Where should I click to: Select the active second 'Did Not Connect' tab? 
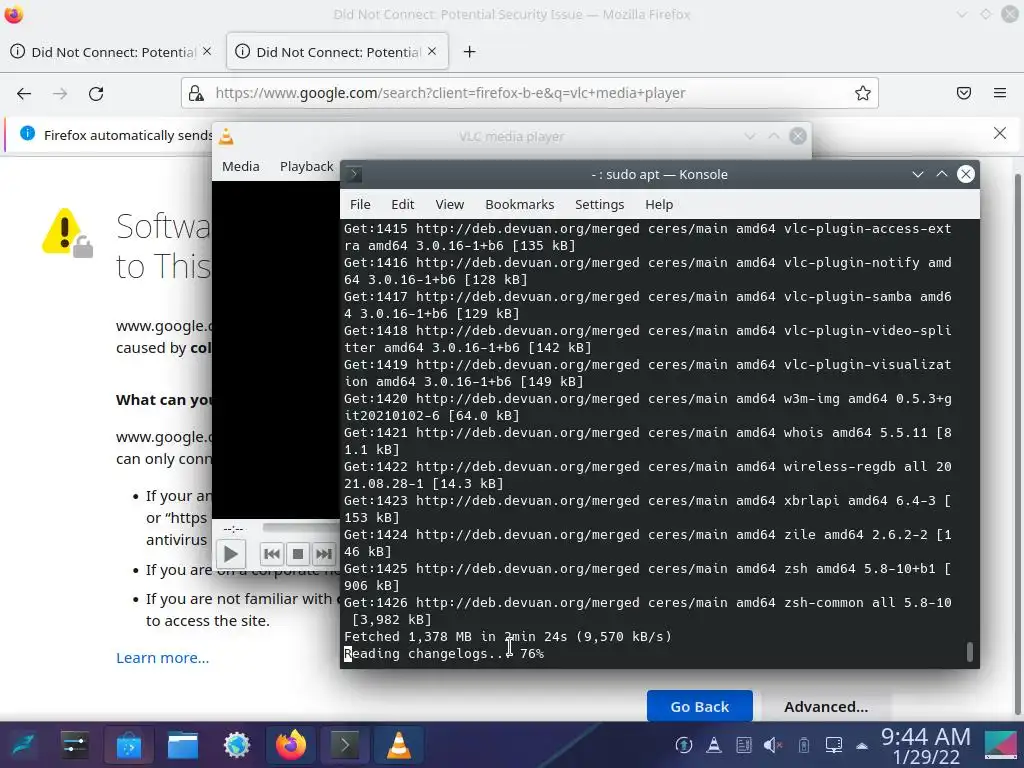click(337, 52)
